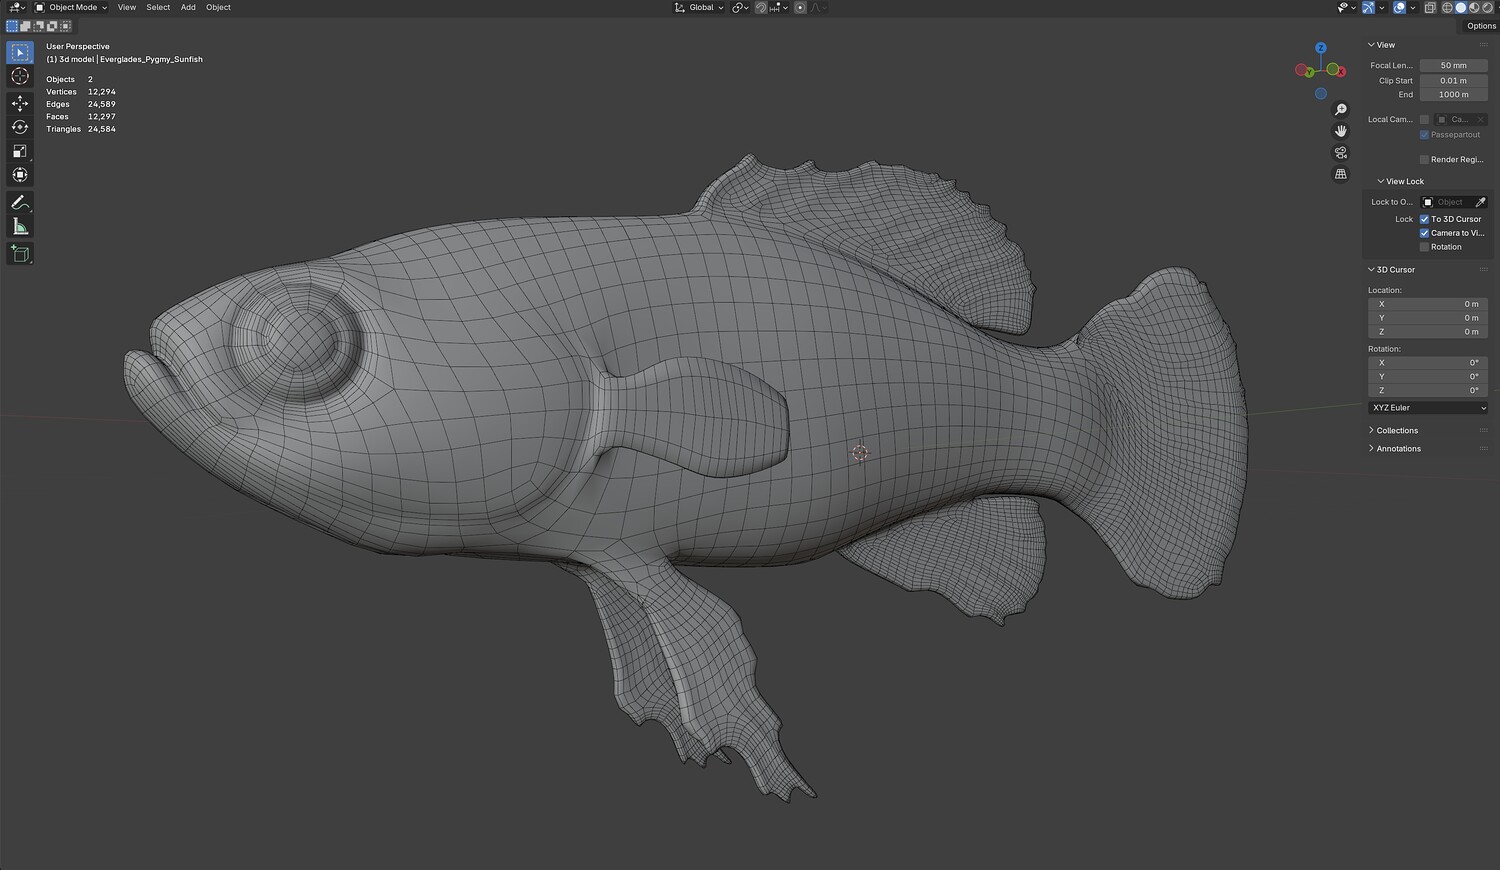Activate the Cursor tool in the toolbar

click(20, 77)
